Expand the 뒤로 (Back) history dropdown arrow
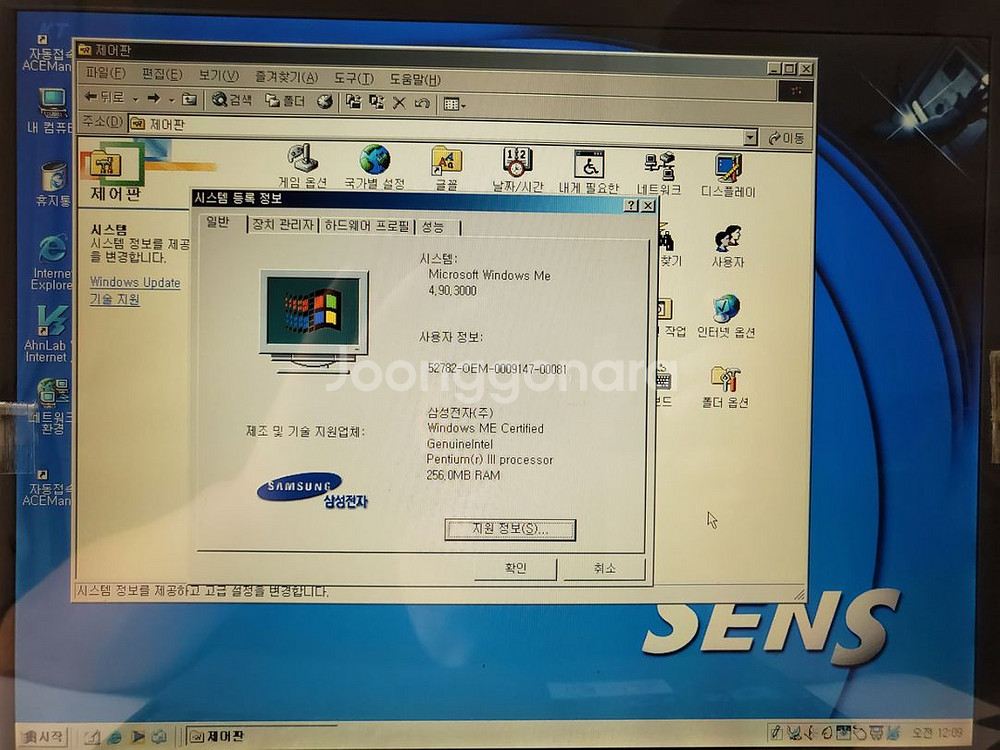This screenshot has height=750, width=1000. (x=134, y=99)
